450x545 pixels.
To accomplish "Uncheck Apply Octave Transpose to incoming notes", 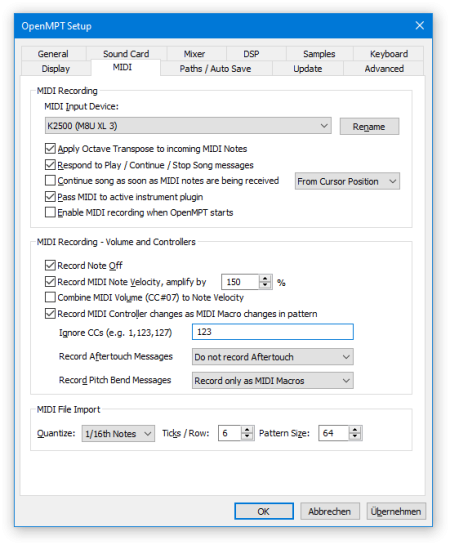I will (50, 148).
